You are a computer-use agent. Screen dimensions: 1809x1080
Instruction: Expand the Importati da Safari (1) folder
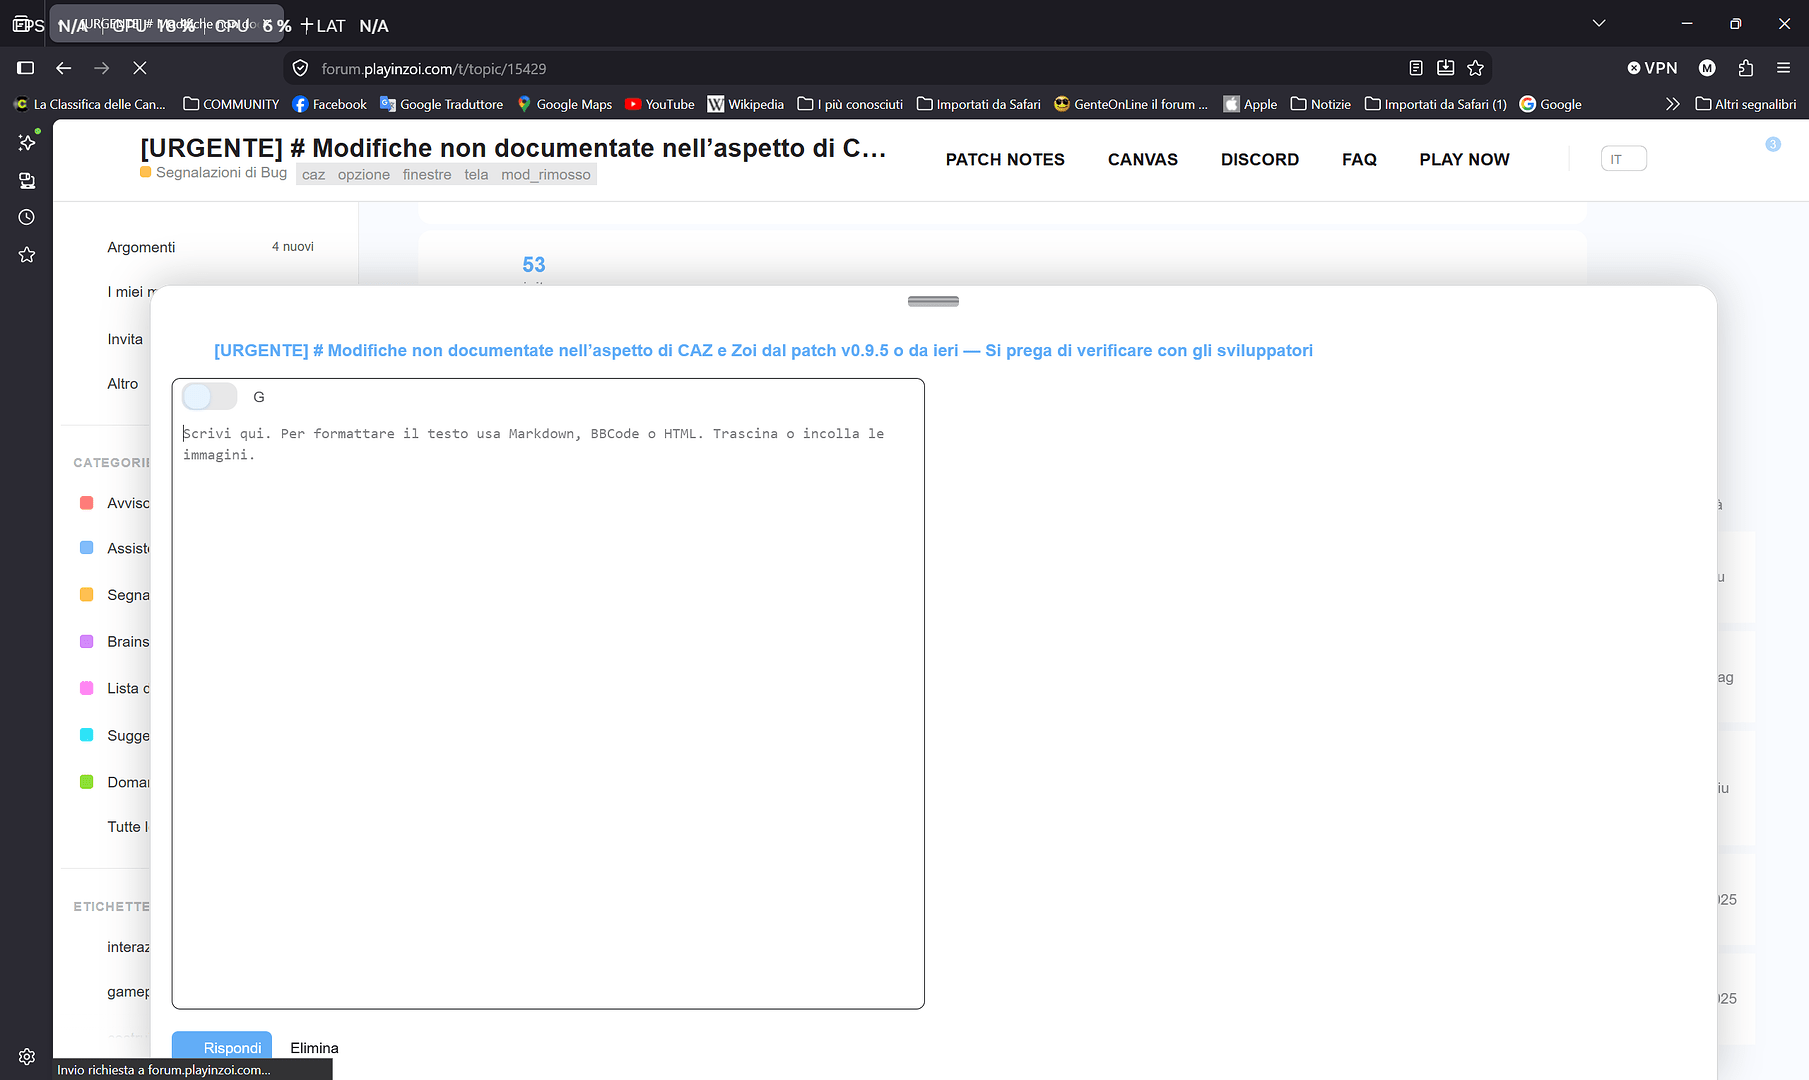[x=1436, y=104]
